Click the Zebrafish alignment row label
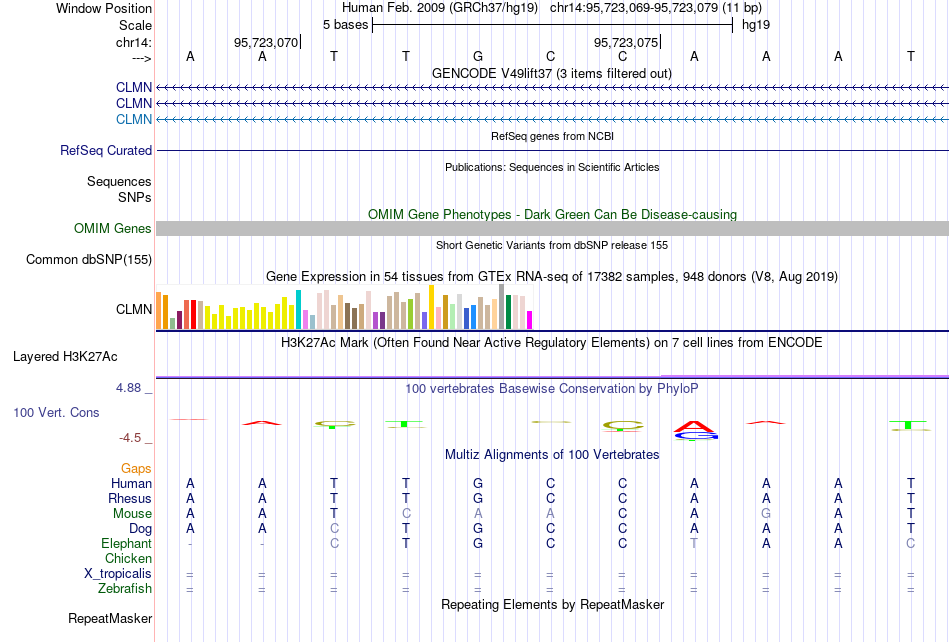Viewport: 950px width, 642px height. [x=125, y=588]
